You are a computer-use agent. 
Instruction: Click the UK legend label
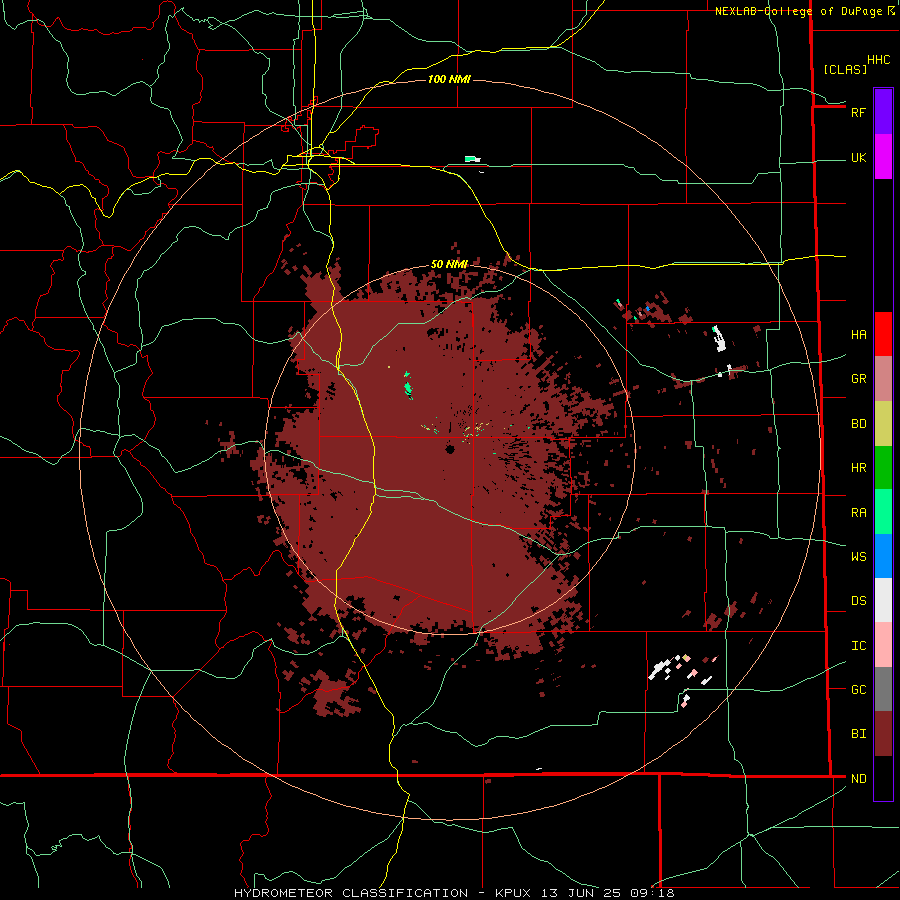pyautogui.click(x=858, y=157)
